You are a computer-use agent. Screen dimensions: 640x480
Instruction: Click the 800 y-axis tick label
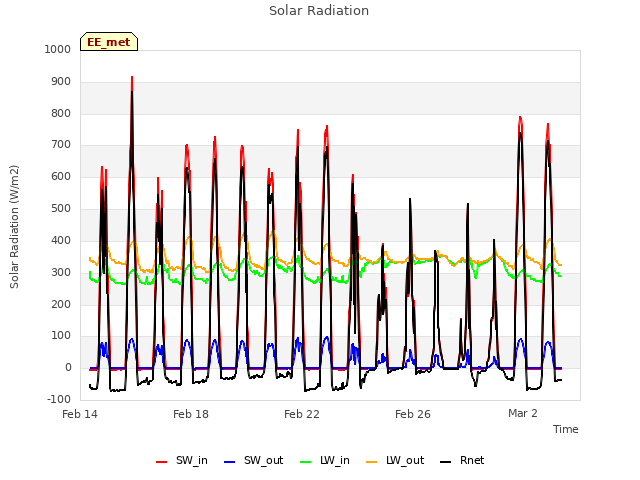tap(61, 113)
